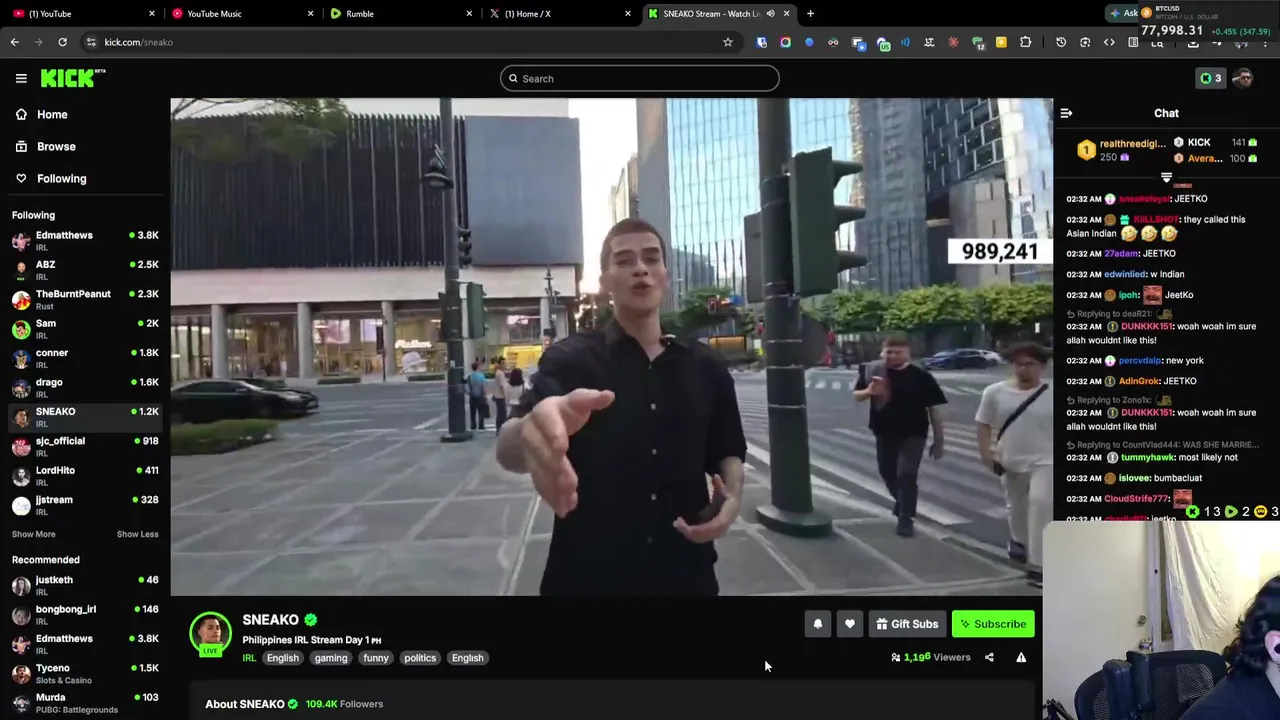Open the LordHito channel
This screenshot has width=1280, height=720.
(85, 475)
